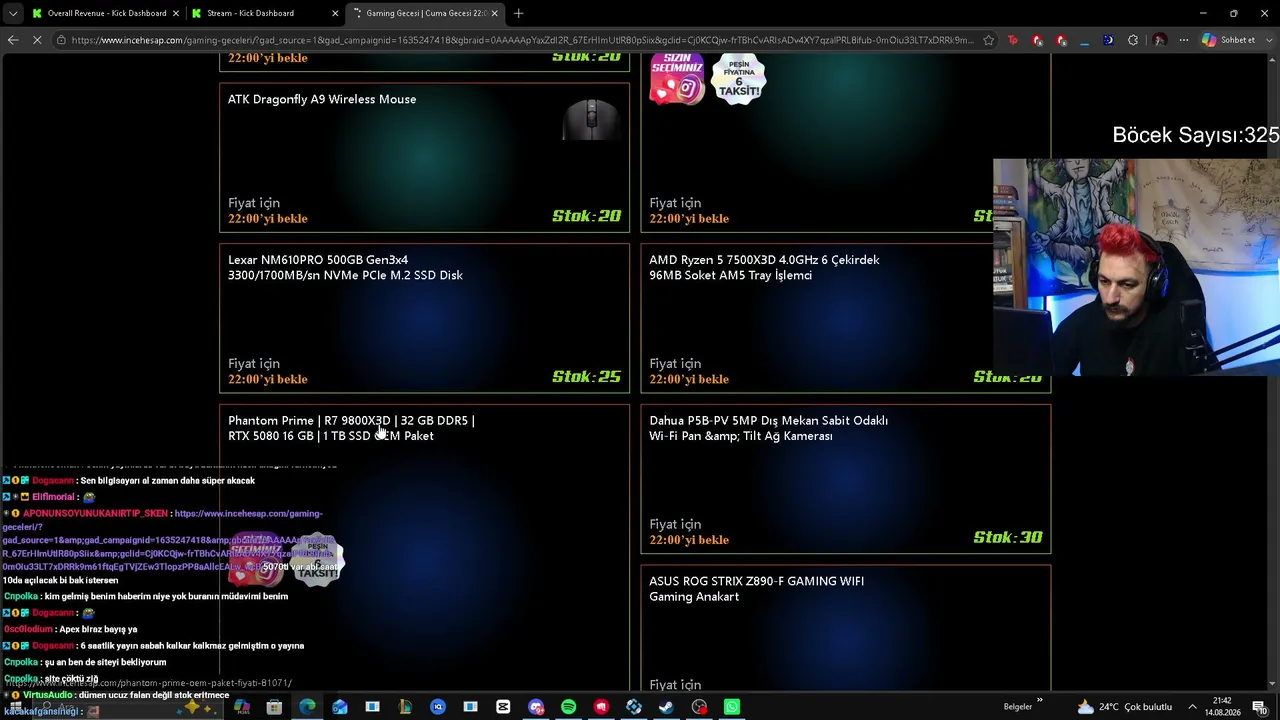Open Microsoft Edge from the taskbar
This screenshot has width=1280, height=720.
307,707
